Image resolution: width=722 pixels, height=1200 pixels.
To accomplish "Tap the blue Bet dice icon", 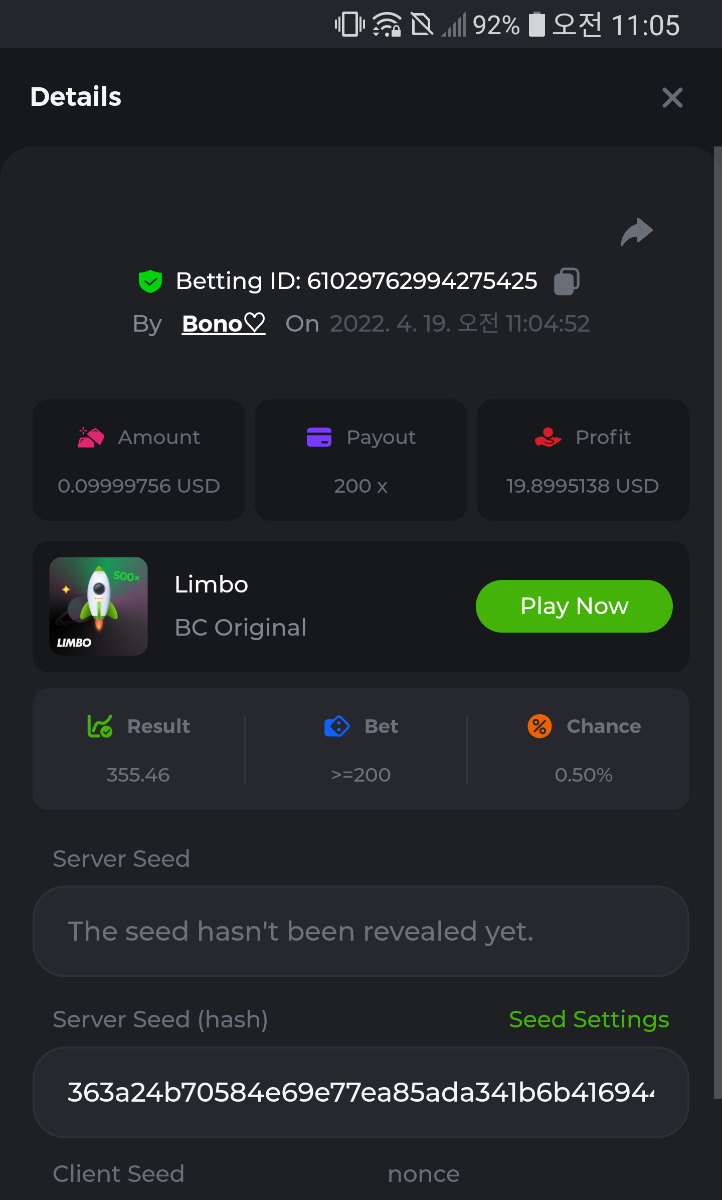I will [x=337, y=726].
